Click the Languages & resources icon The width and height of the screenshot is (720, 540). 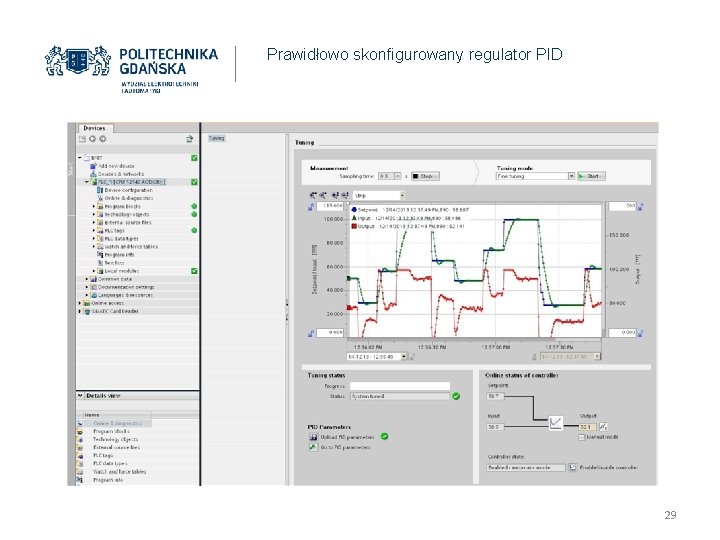[94, 295]
